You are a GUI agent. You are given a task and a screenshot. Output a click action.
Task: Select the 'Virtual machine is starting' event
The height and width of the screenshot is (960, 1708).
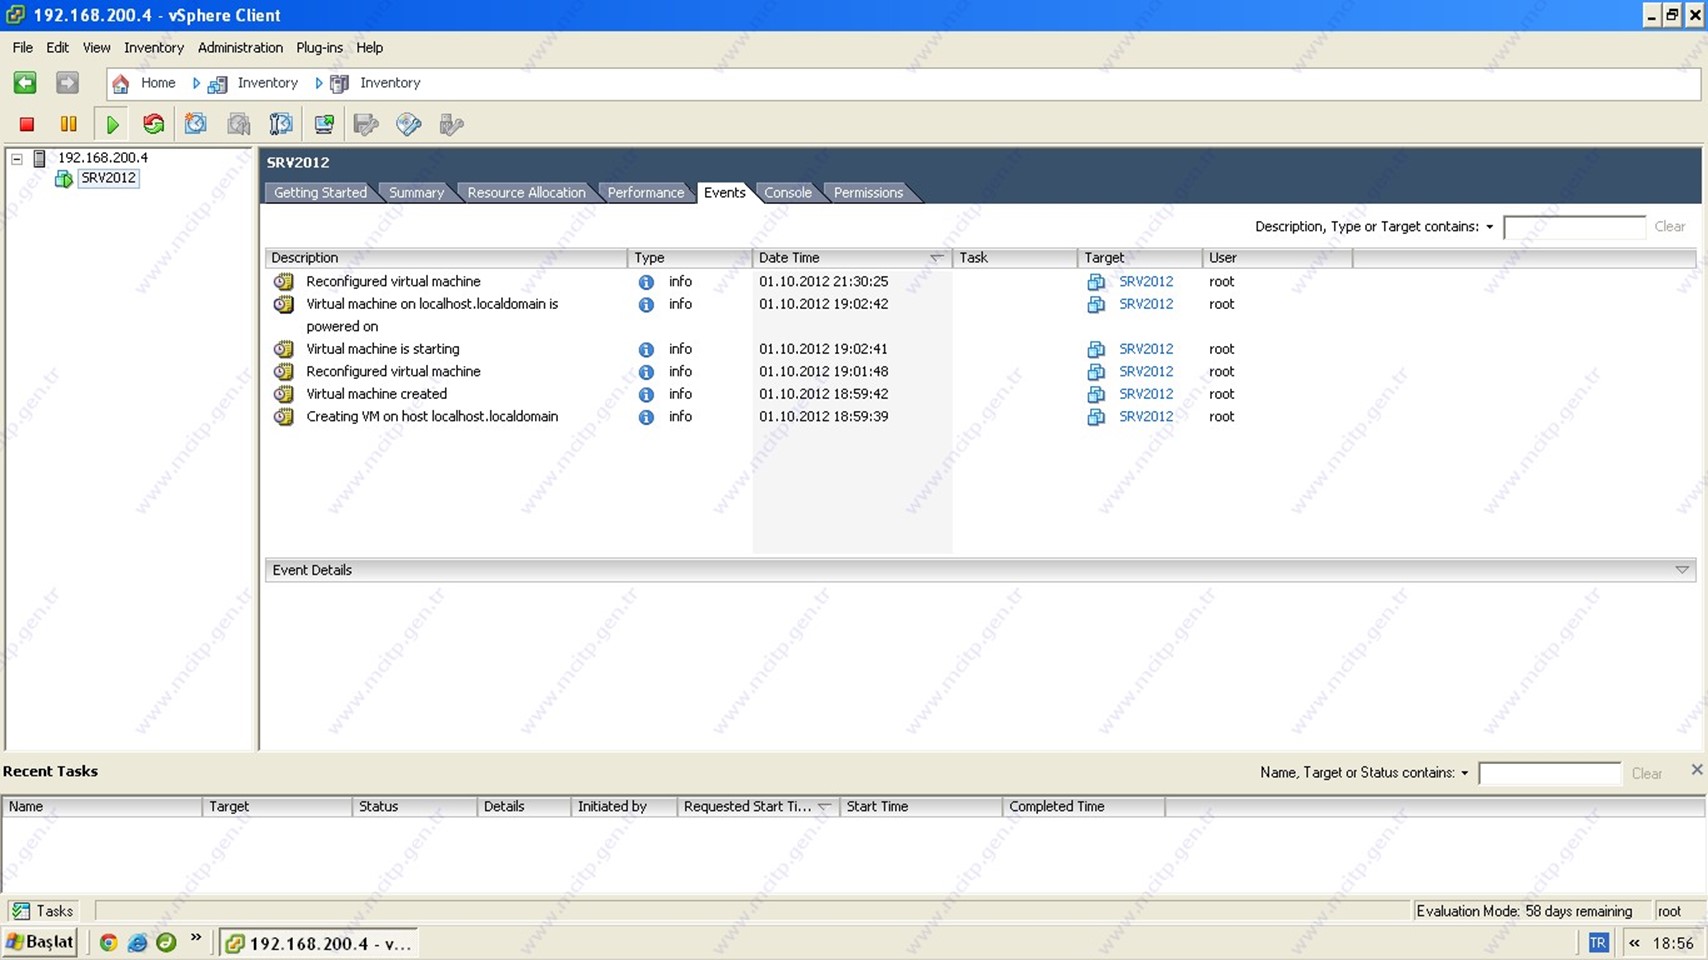[382, 349]
